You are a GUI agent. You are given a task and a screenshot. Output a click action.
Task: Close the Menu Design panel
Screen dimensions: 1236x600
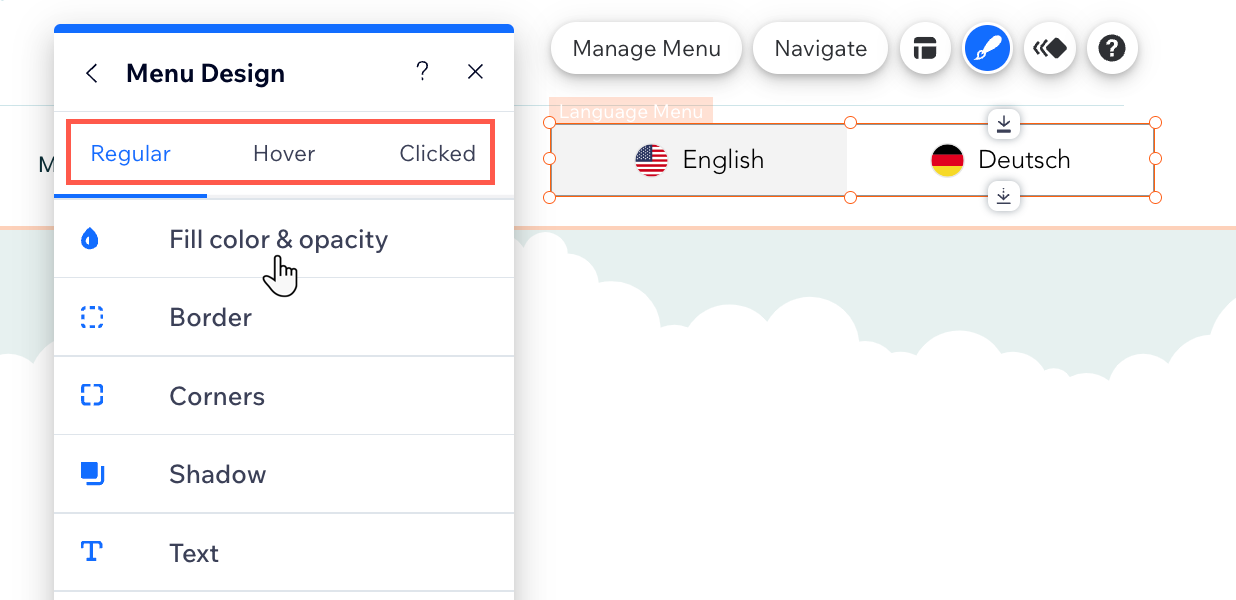pyautogui.click(x=476, y=72)
